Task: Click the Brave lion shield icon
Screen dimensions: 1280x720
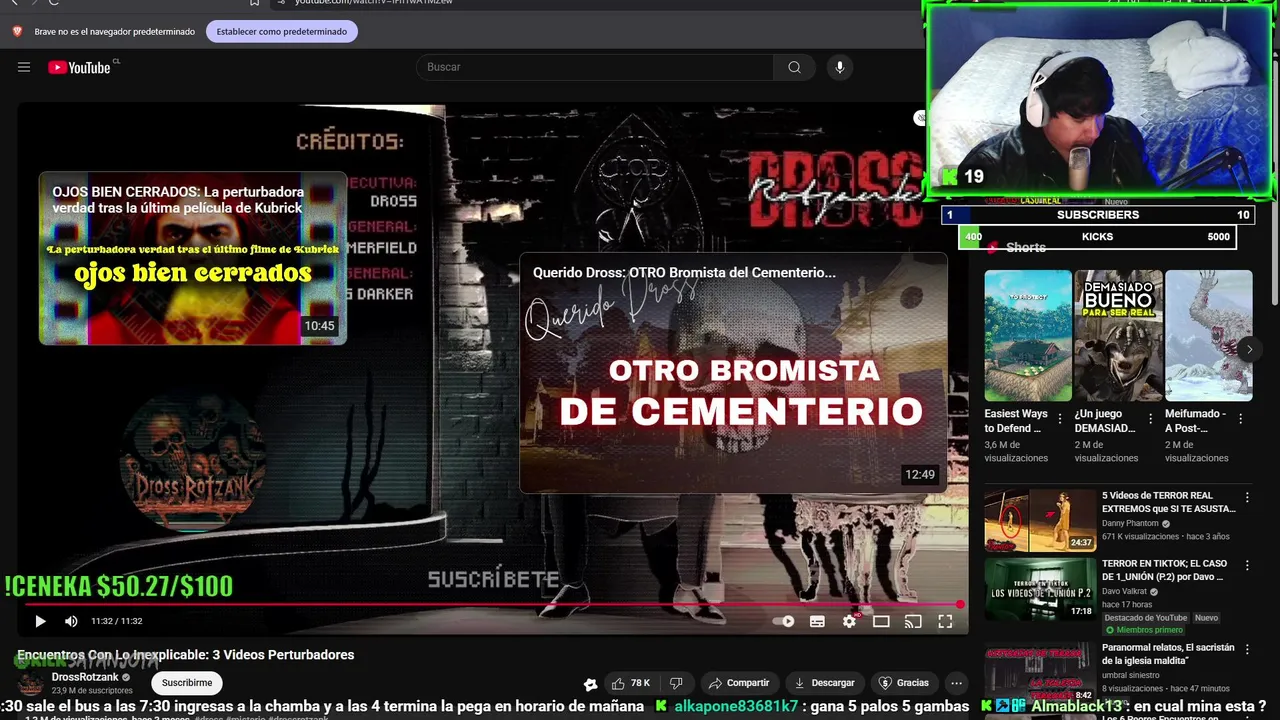Action: (x=17, y=31)
